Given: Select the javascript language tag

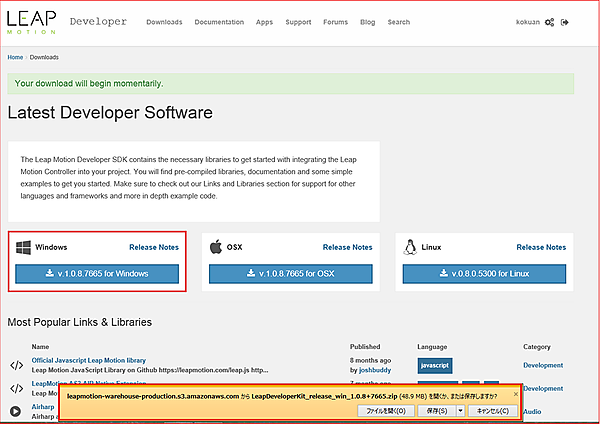Looking at the screenshot, I should (x=433, y=366).
